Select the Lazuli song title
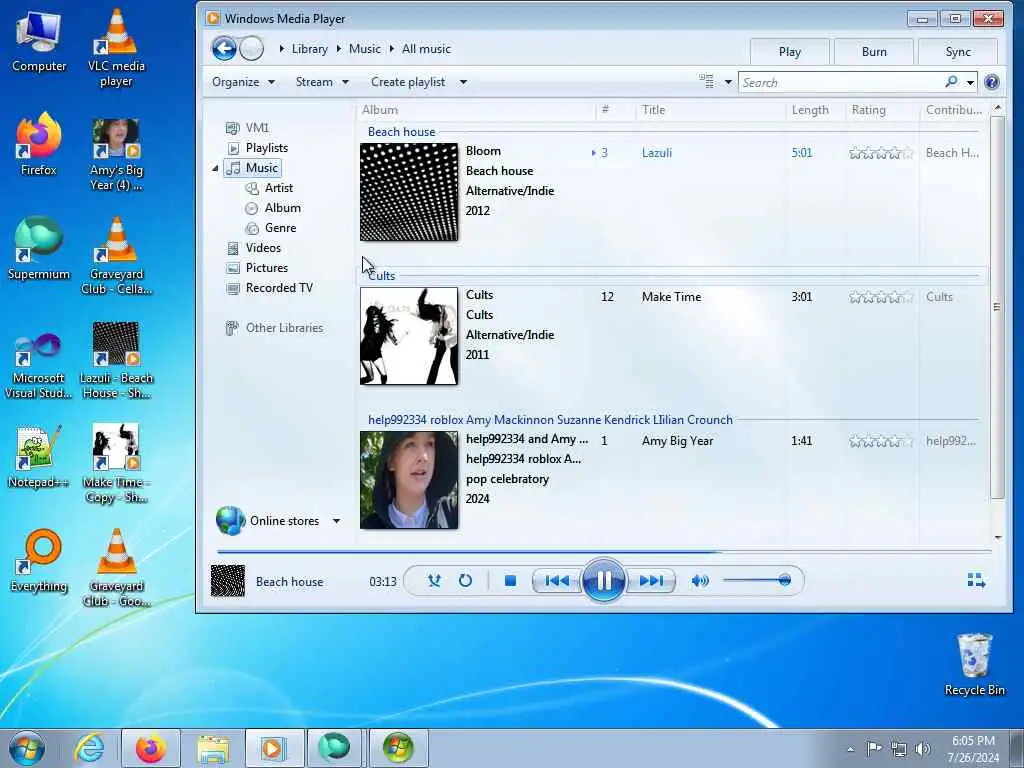1024x768 pixels. (x=656, y=153)
